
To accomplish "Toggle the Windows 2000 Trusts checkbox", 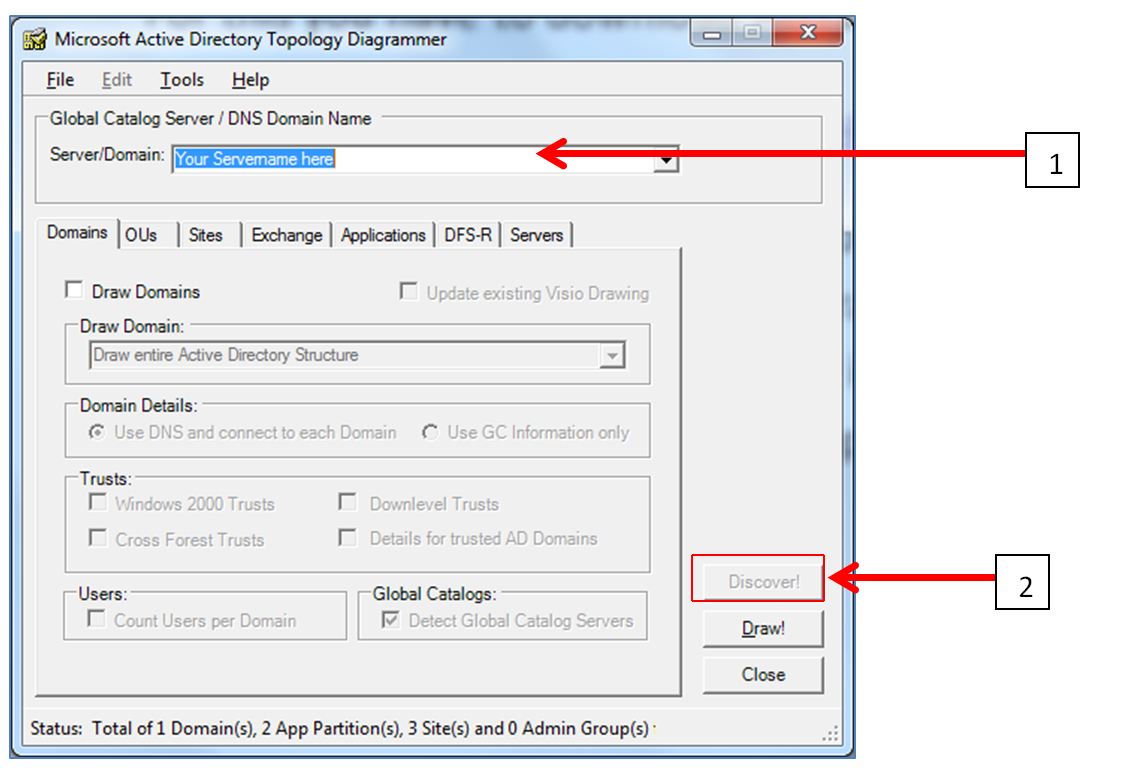I will point(97,502).
